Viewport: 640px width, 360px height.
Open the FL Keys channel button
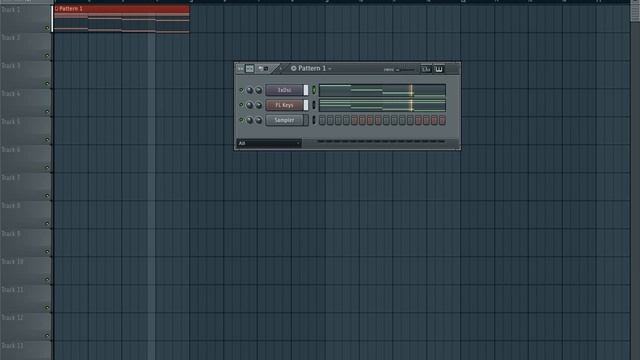click(x=284, y=105)
